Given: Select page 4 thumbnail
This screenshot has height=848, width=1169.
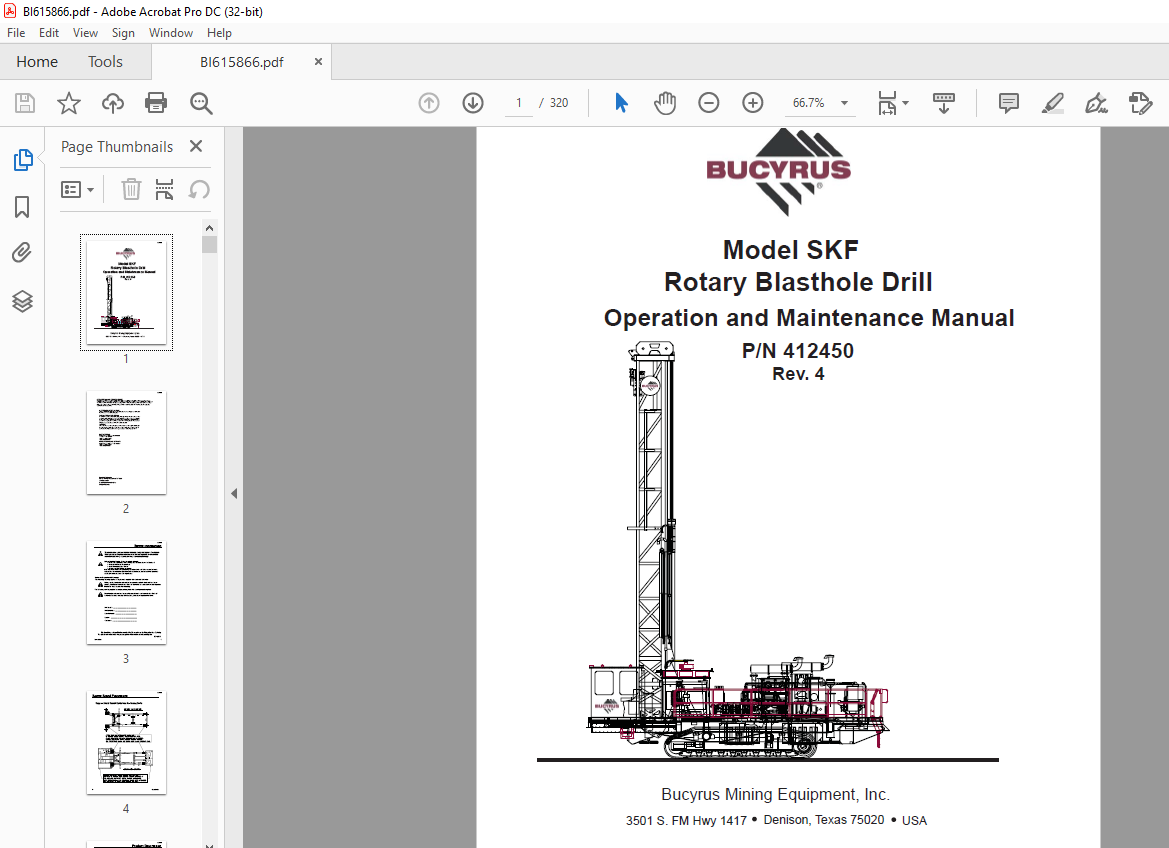Looking at the screenshot, I should click(126, 742).
